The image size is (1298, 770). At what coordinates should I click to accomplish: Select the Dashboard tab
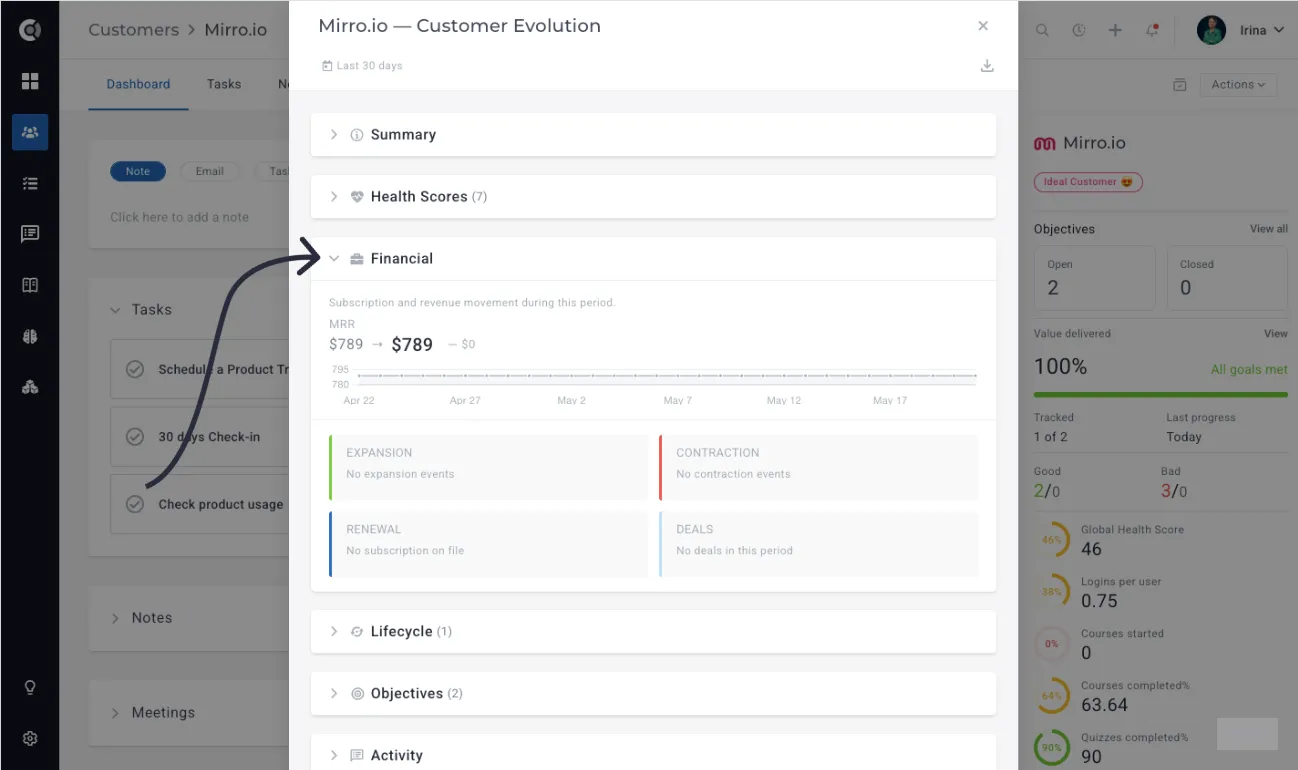138,84
